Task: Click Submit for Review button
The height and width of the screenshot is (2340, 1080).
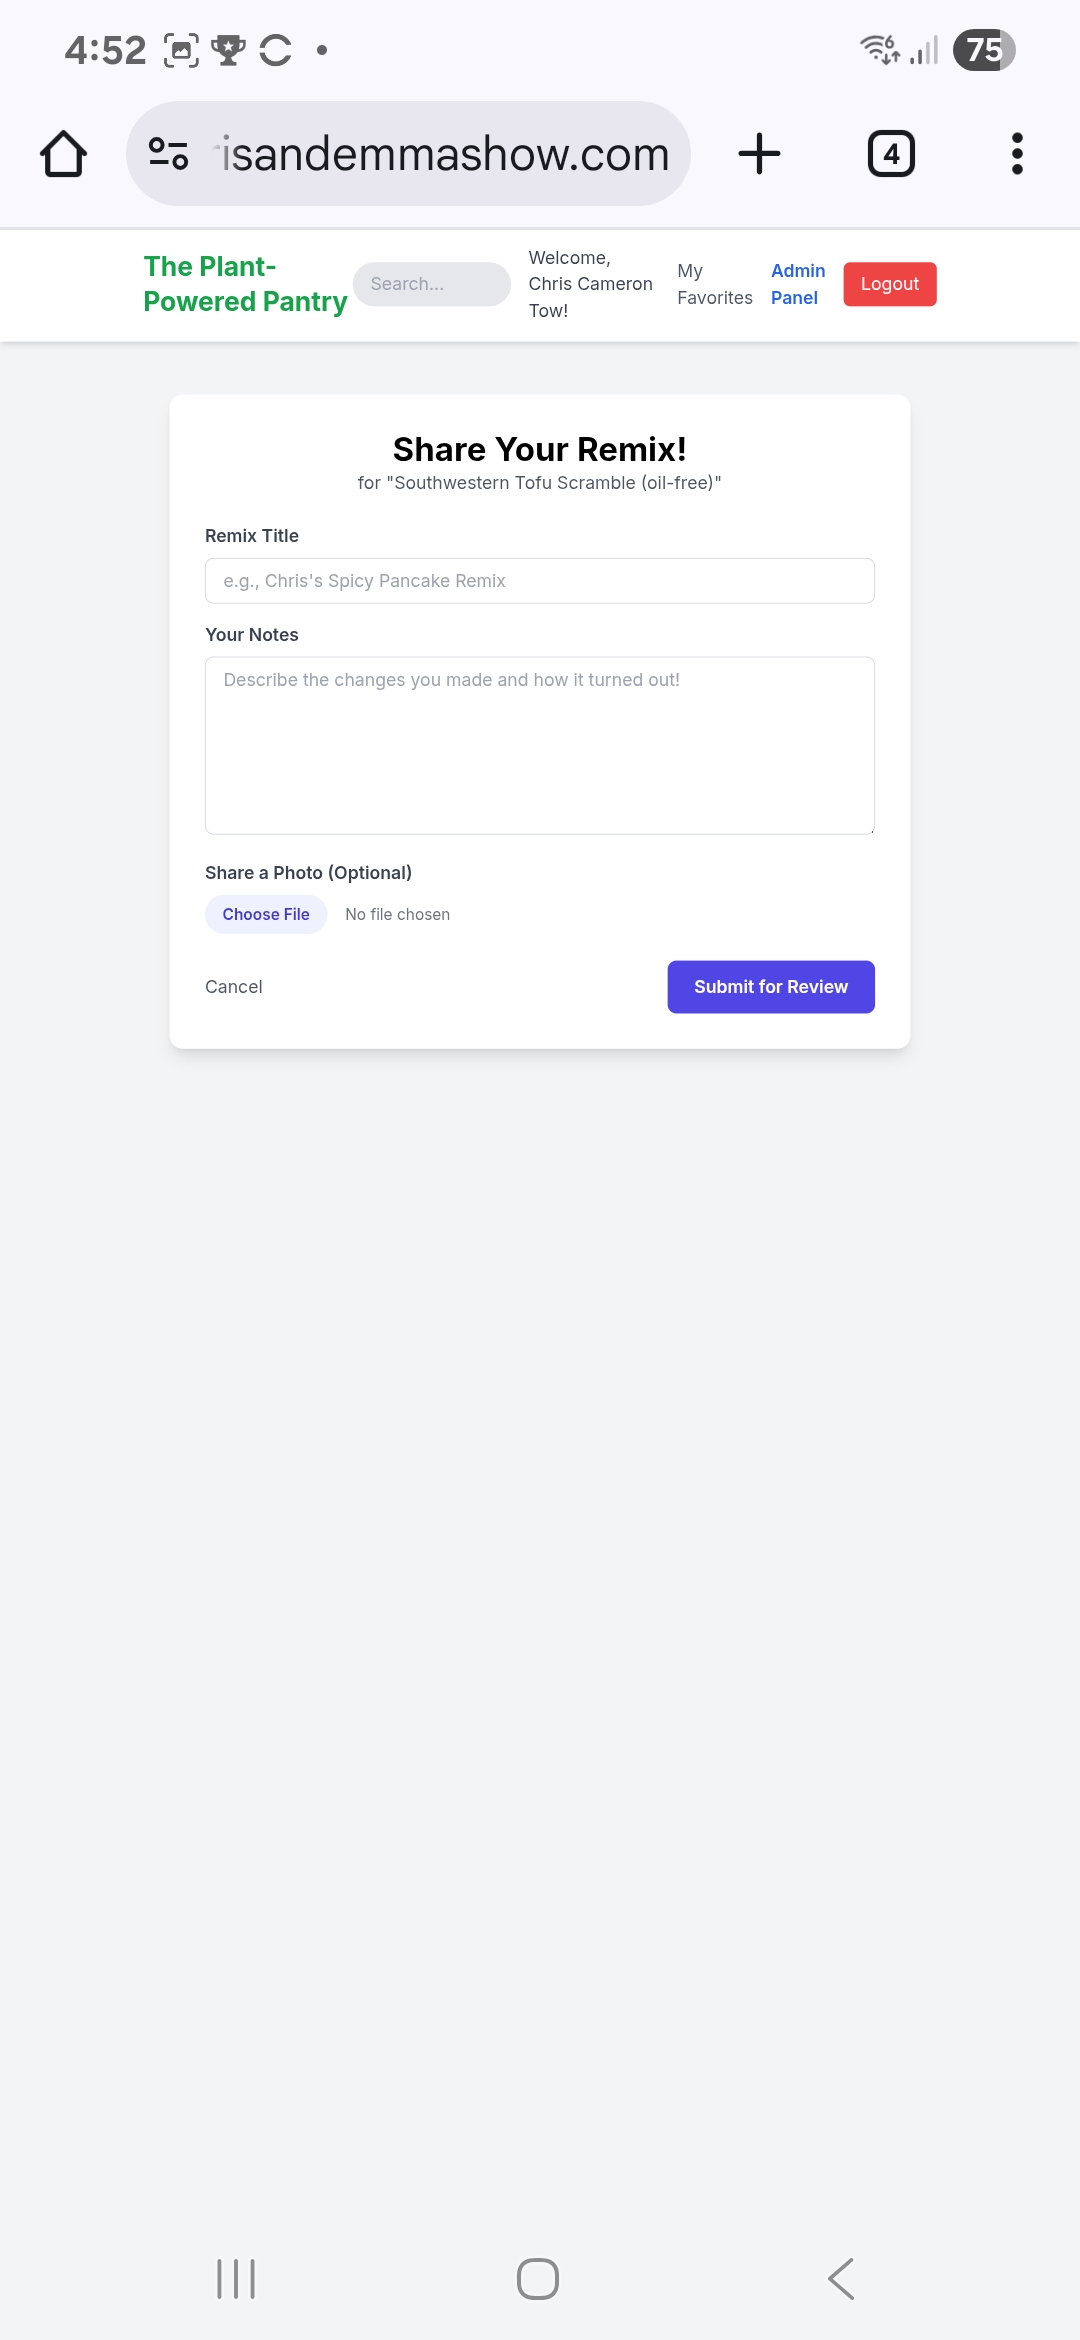Action: 770,987
